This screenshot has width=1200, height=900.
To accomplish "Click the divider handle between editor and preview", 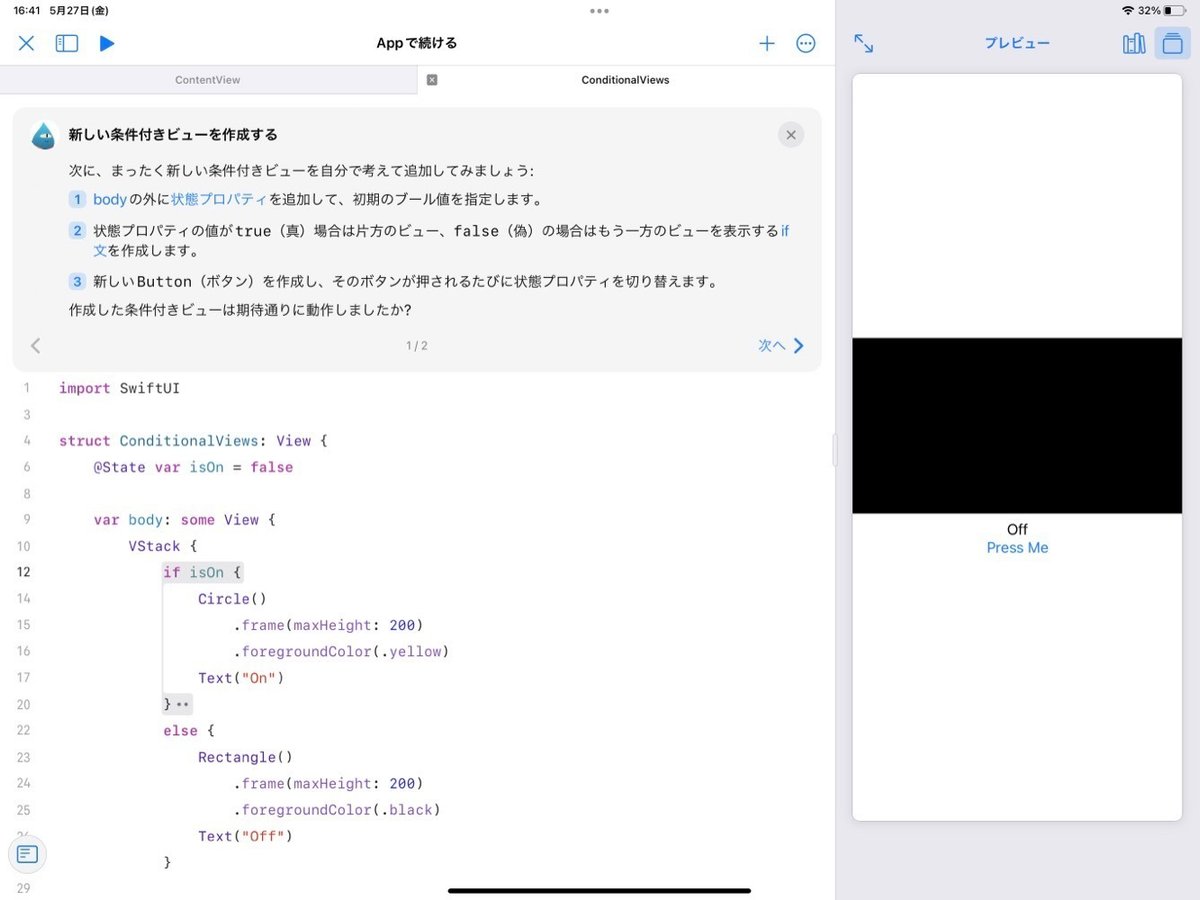I will pos(835,450).
